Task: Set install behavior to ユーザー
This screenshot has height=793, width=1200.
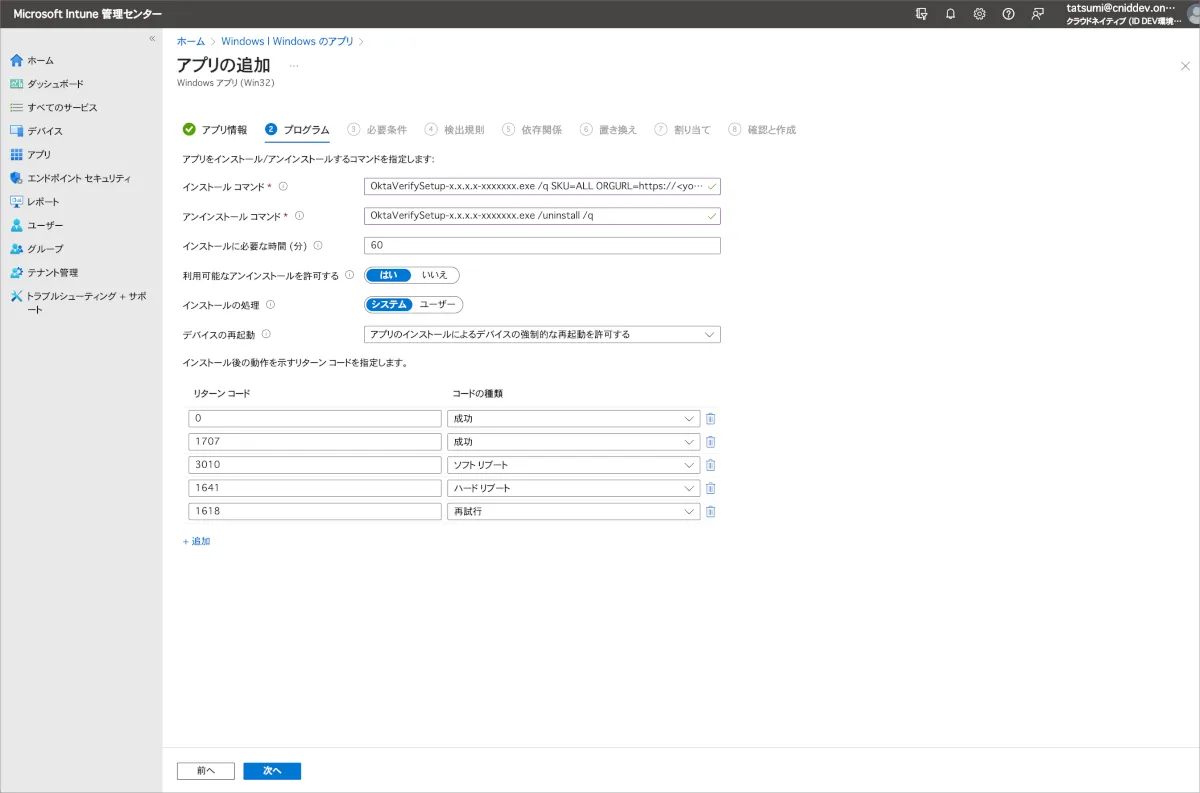Action: [x=437, y=305]
